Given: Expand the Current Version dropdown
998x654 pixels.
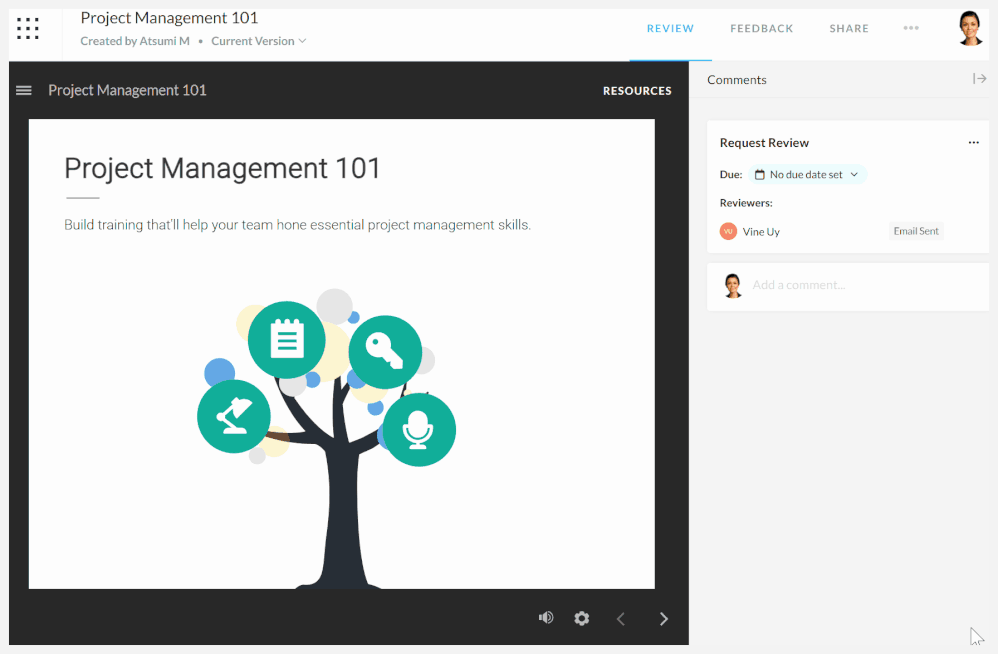Looking at the screenshot, I should point(258,41).
